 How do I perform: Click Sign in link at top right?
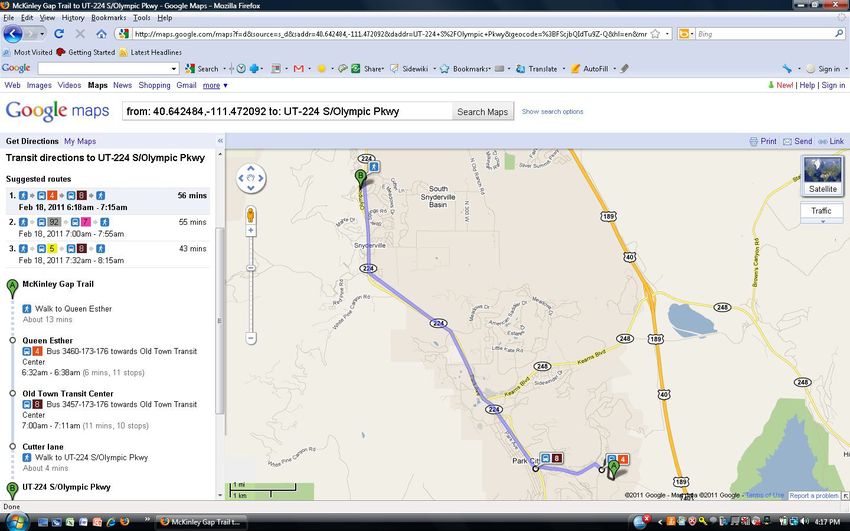[833, 85]
